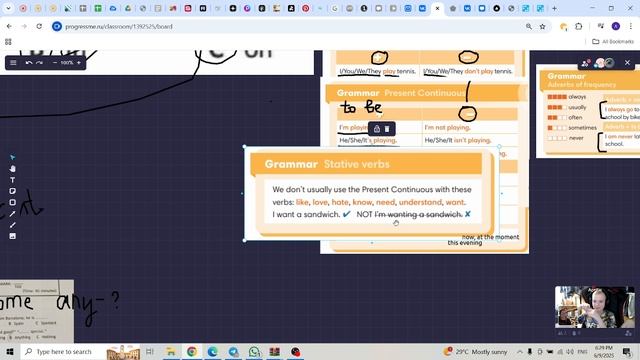The width and height of the screenshot is (640, 360).
Task: Open the Windows Start menu
Action: pos(9,351)
